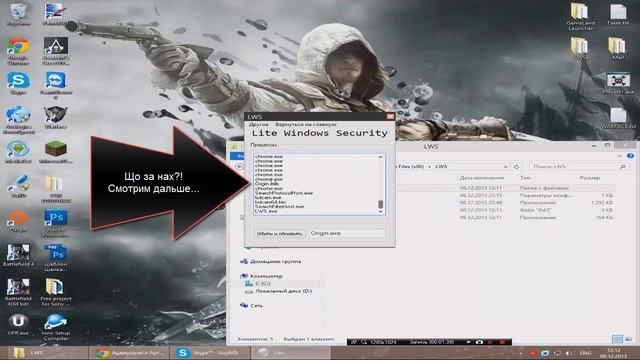Open the Mail folder on desktop
This screenshot has width=640, height=360.
617,49
